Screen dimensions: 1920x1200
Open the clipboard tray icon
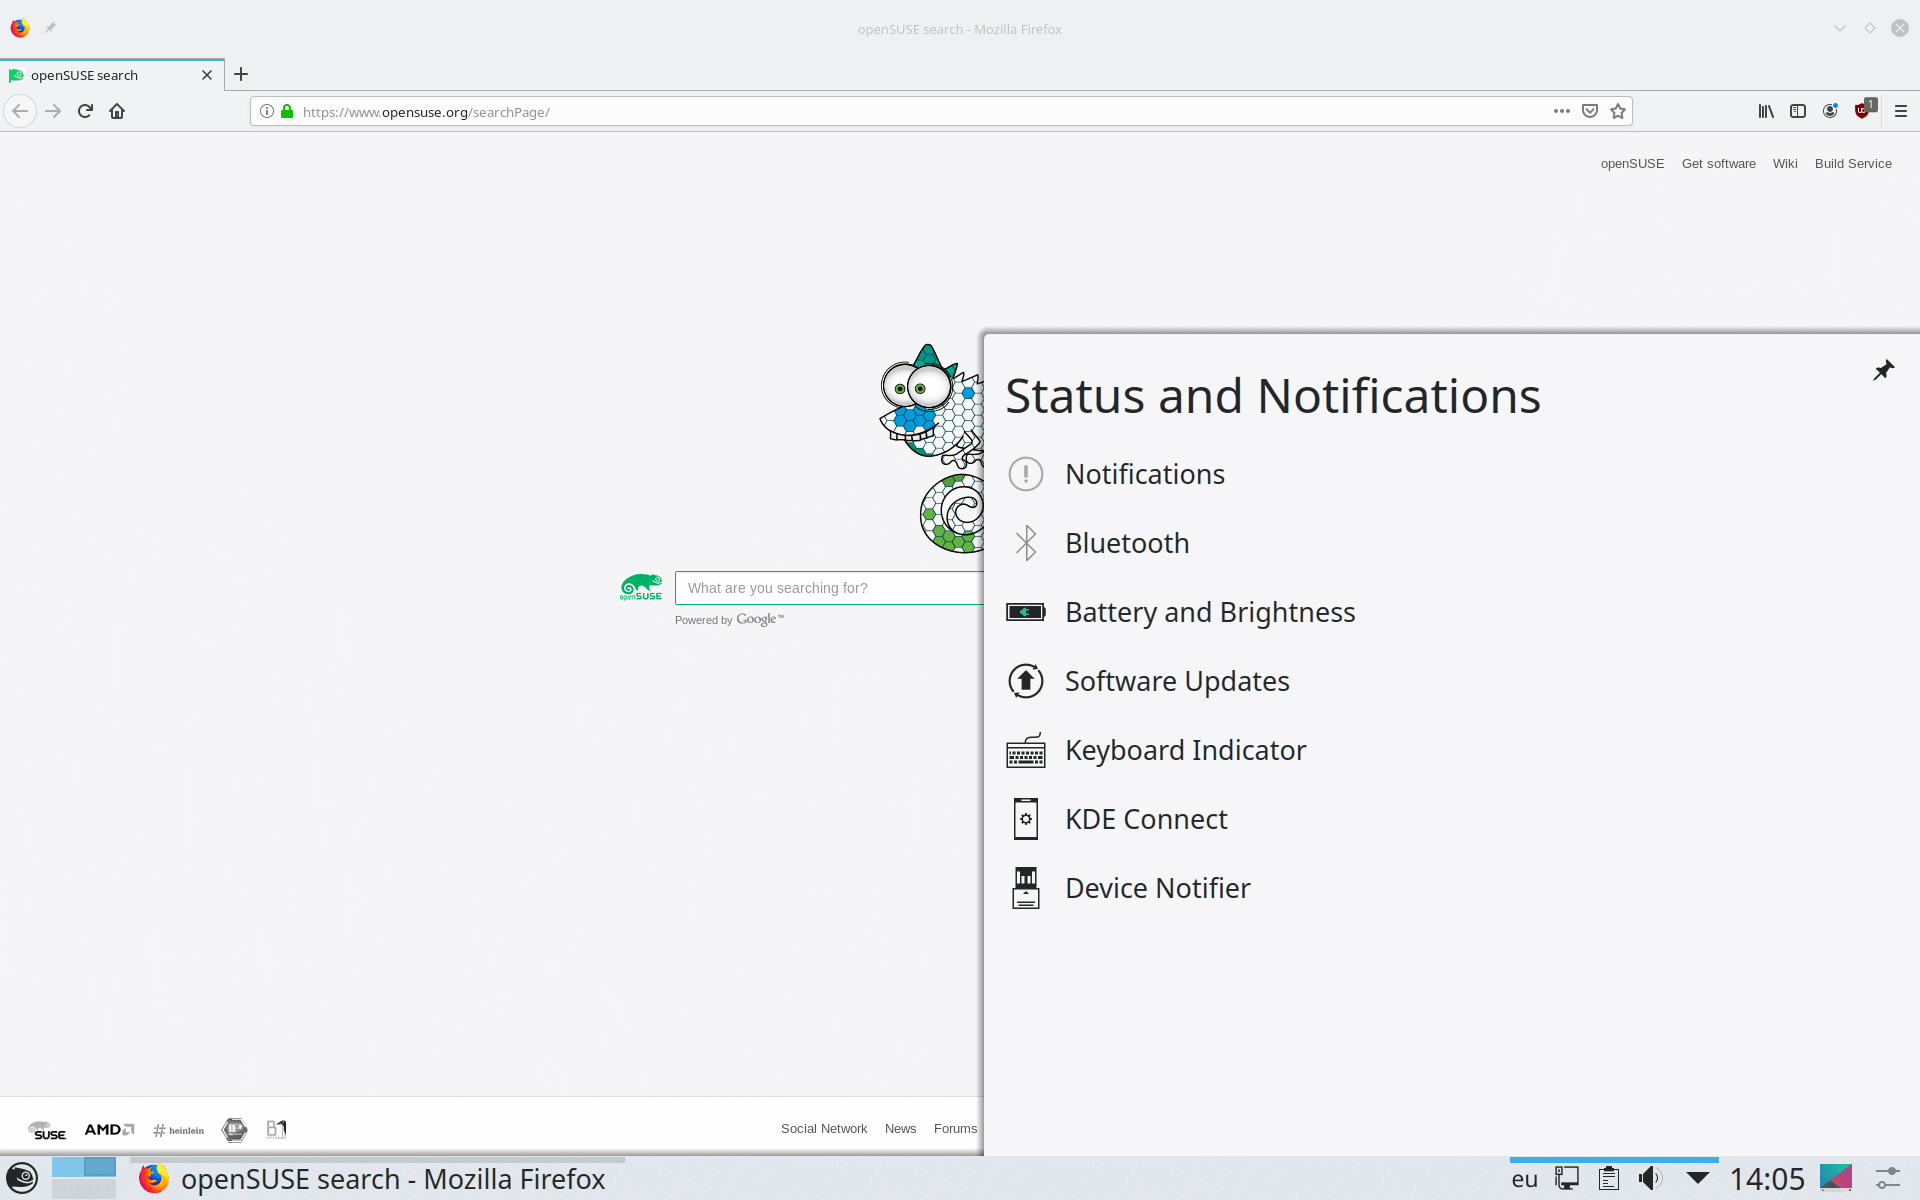(1608, 1179)
